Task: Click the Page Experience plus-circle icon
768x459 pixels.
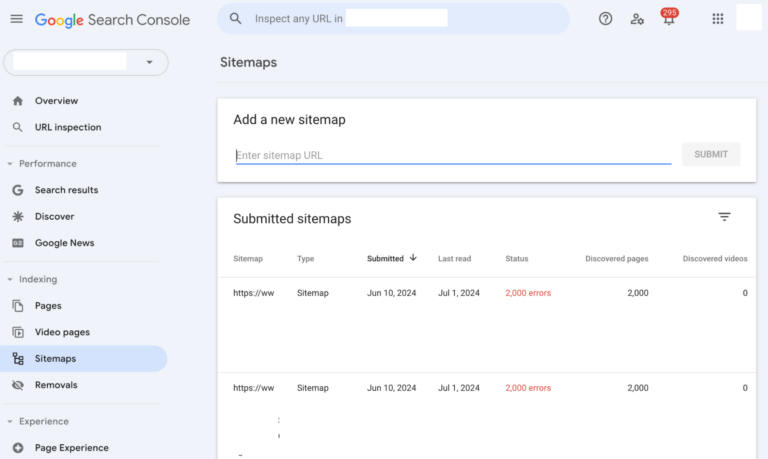Action: 18,448
